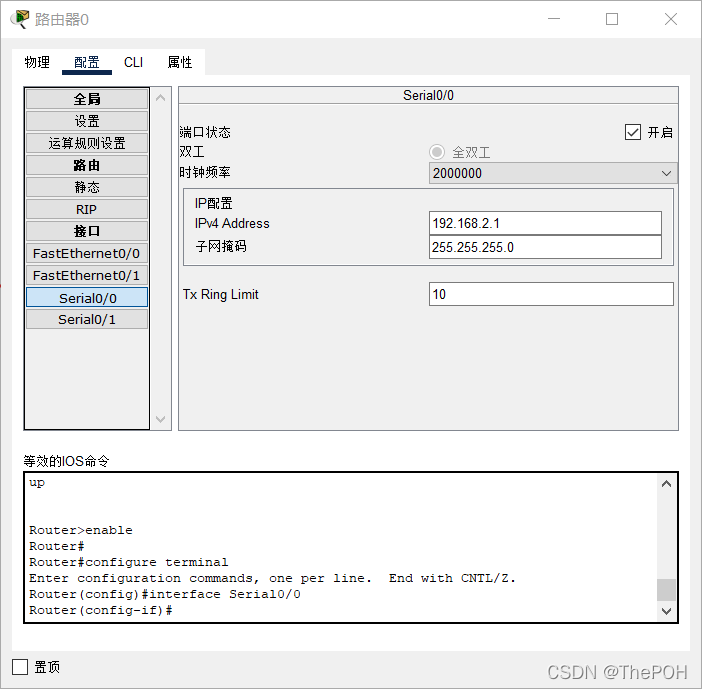Open the 静态 routing page
The height and width of the screenshot is (689, 702).
[87, 187]
